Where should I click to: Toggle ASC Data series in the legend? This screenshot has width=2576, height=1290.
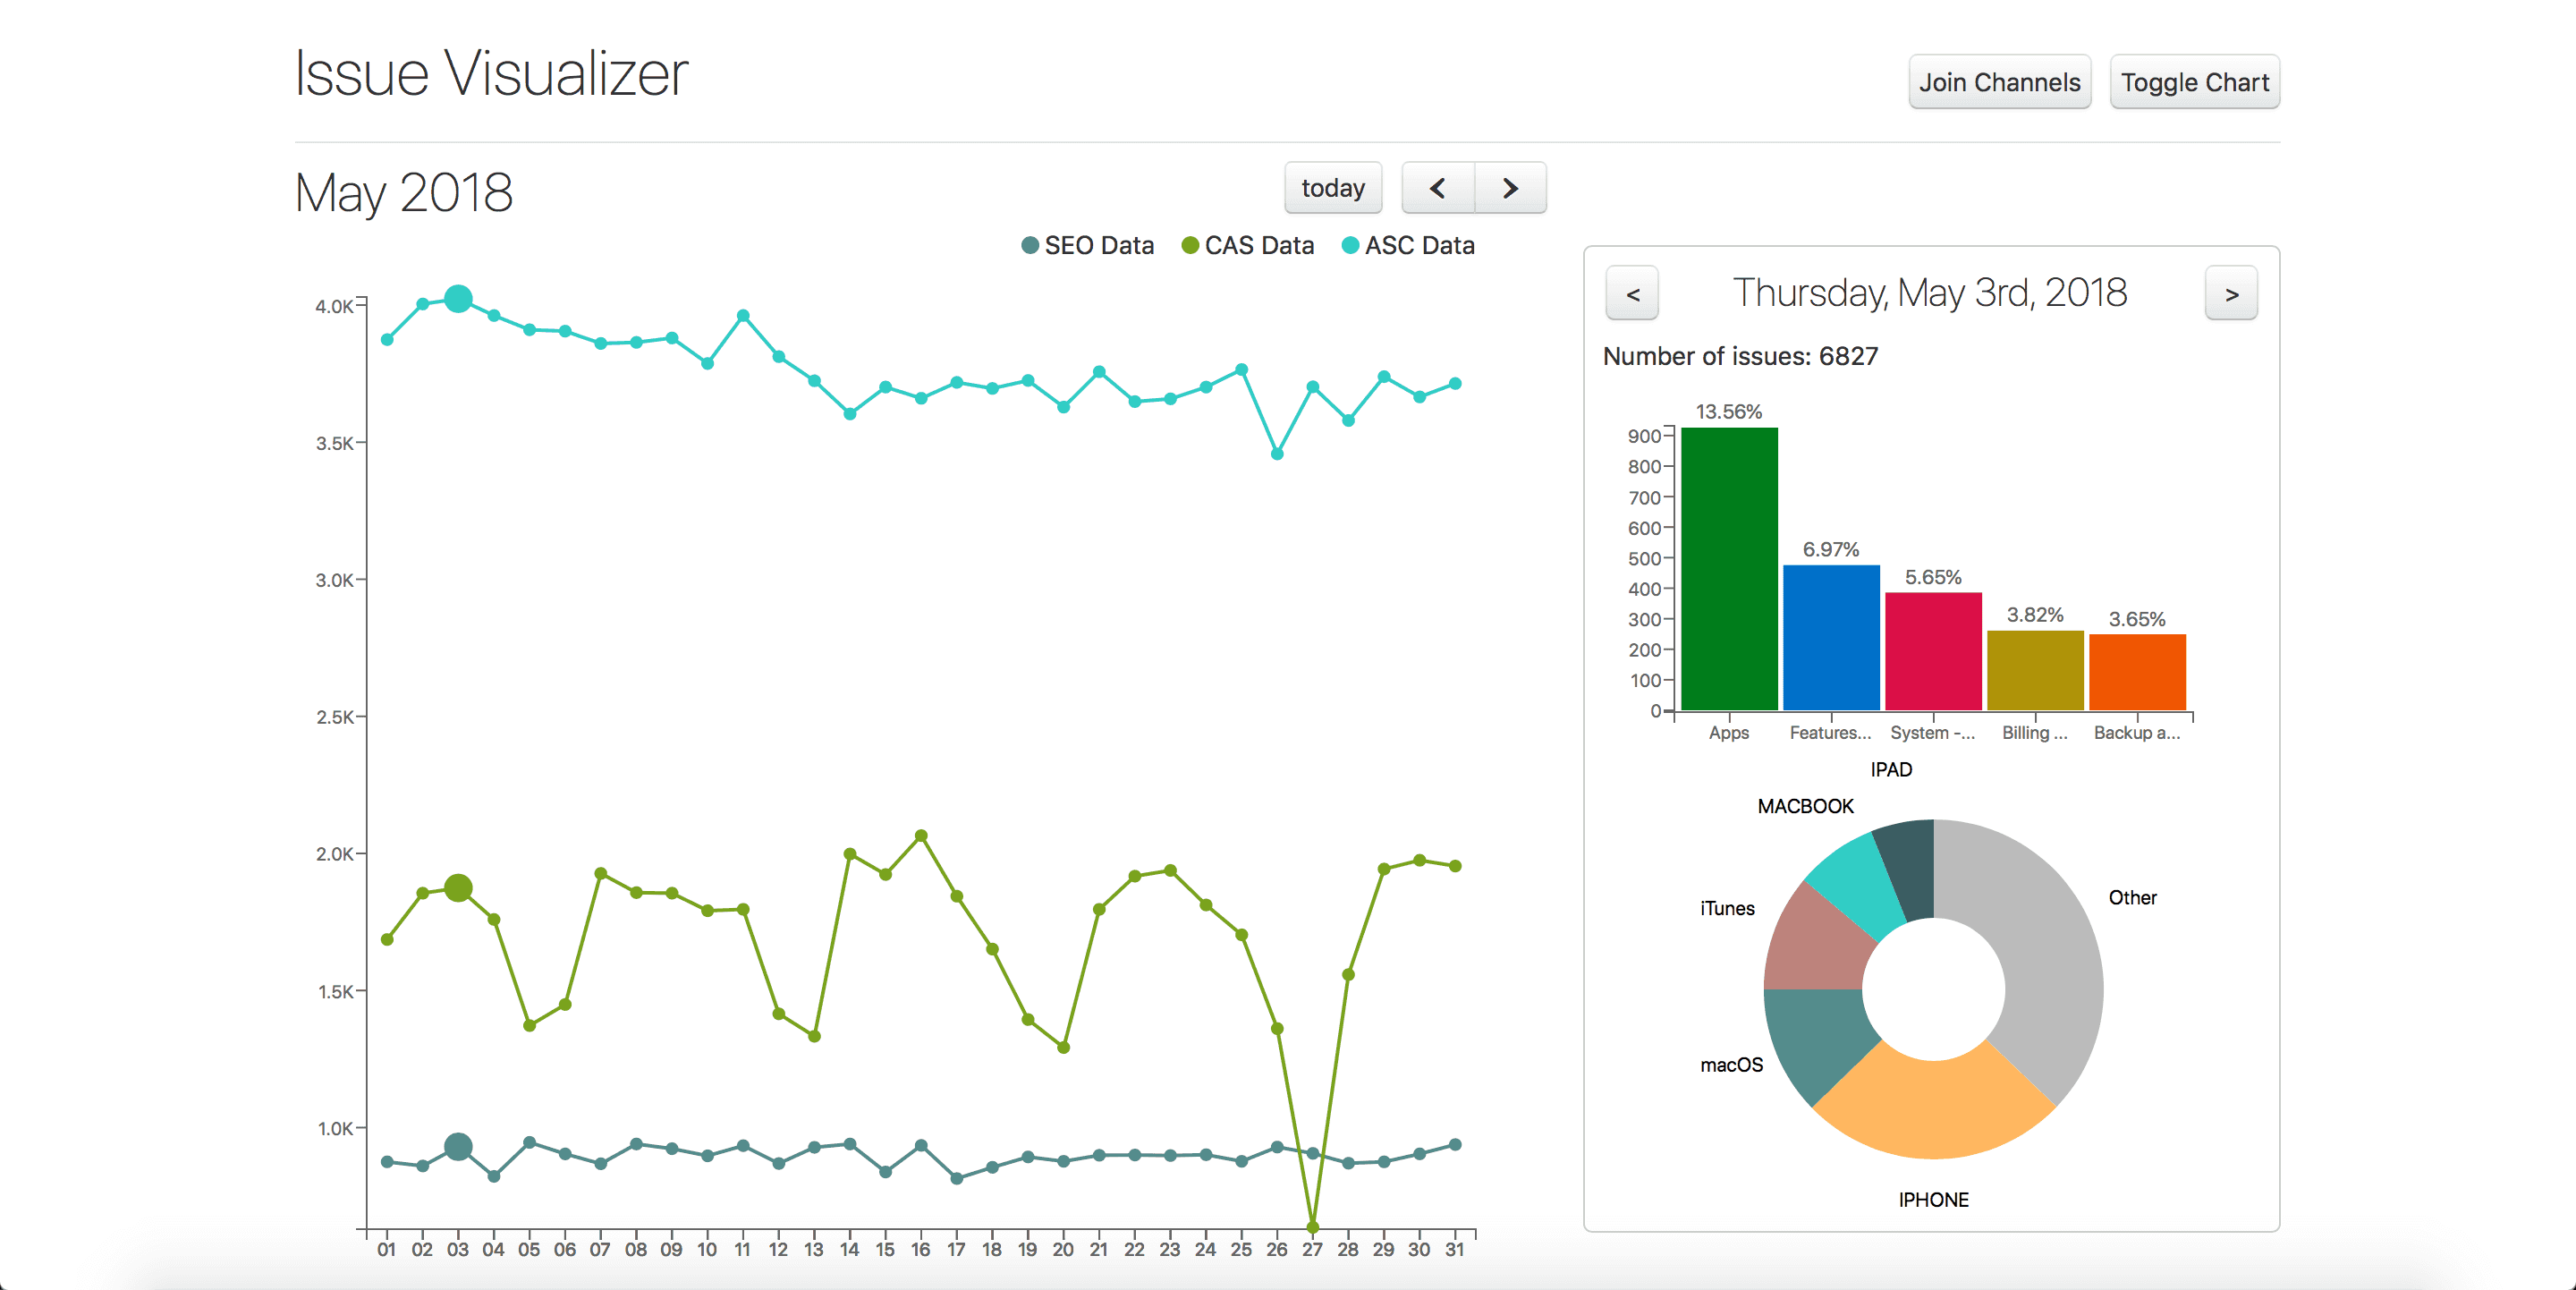tap(1408, 246)
